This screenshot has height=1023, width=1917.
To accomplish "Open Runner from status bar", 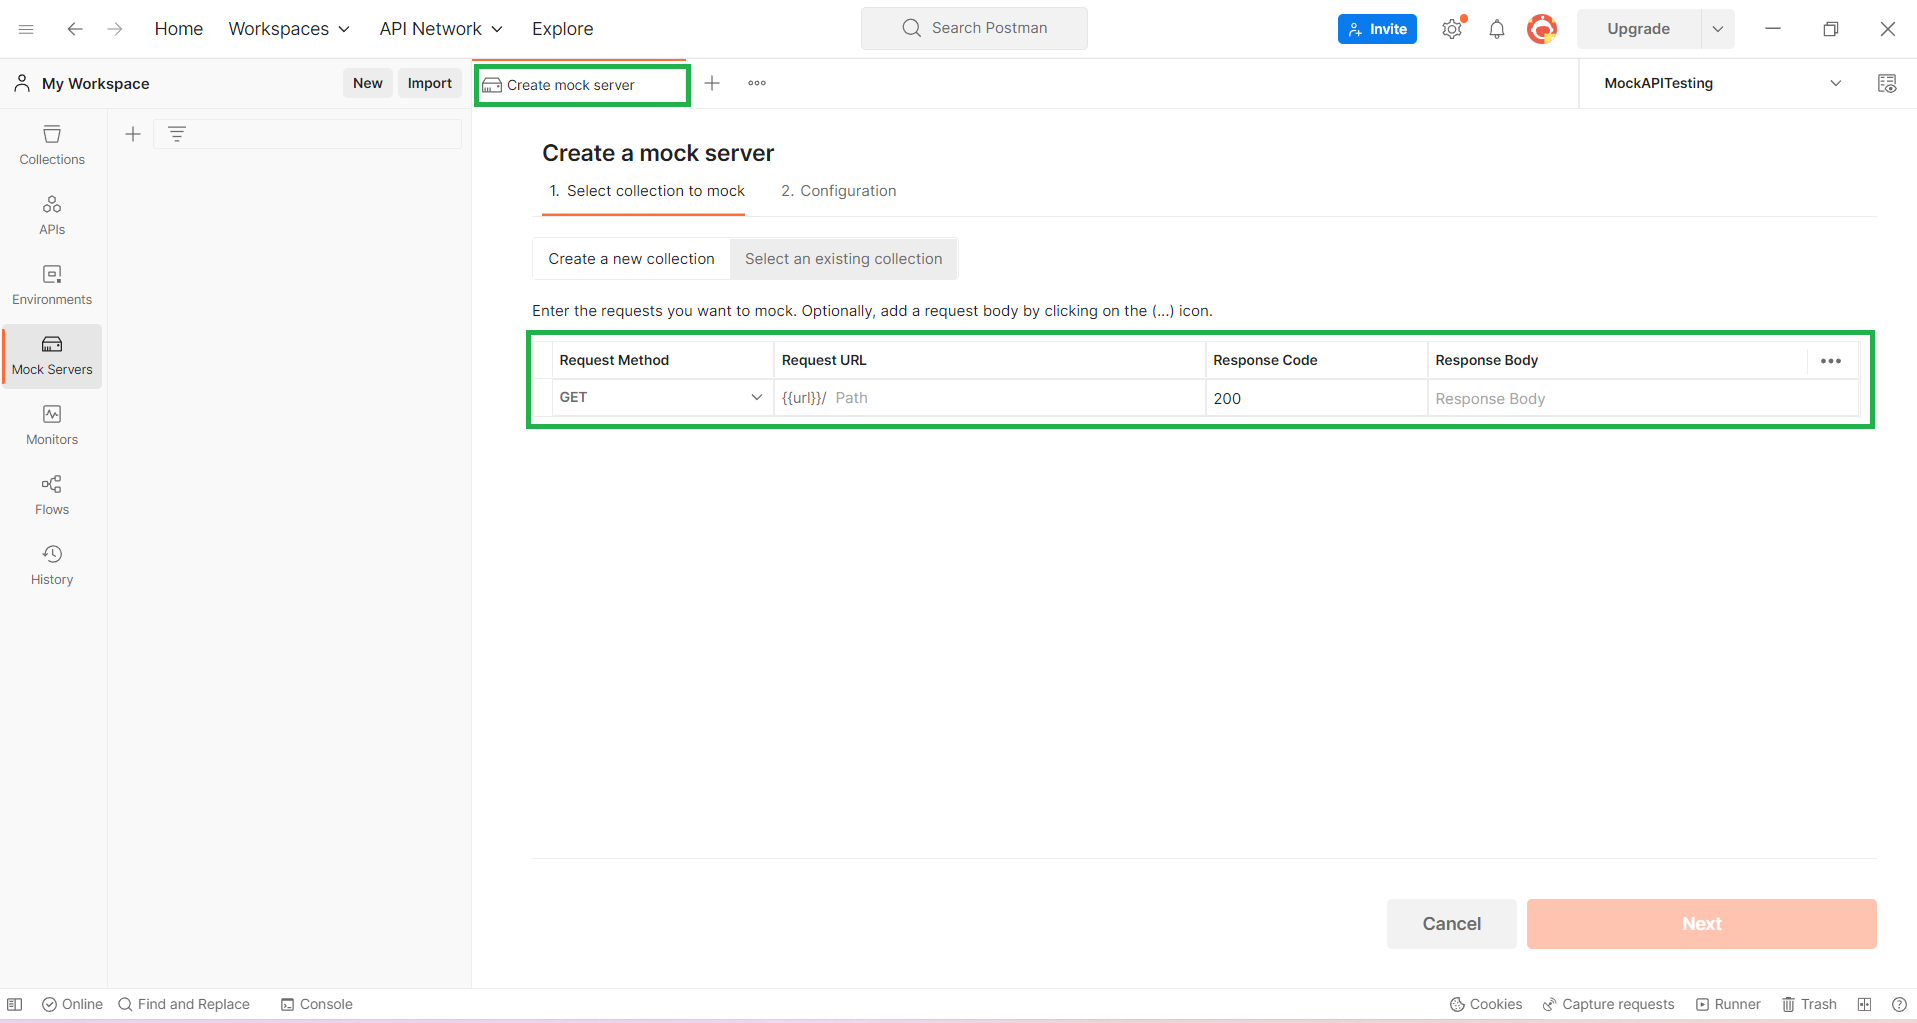I will tap(1728, 1004).
